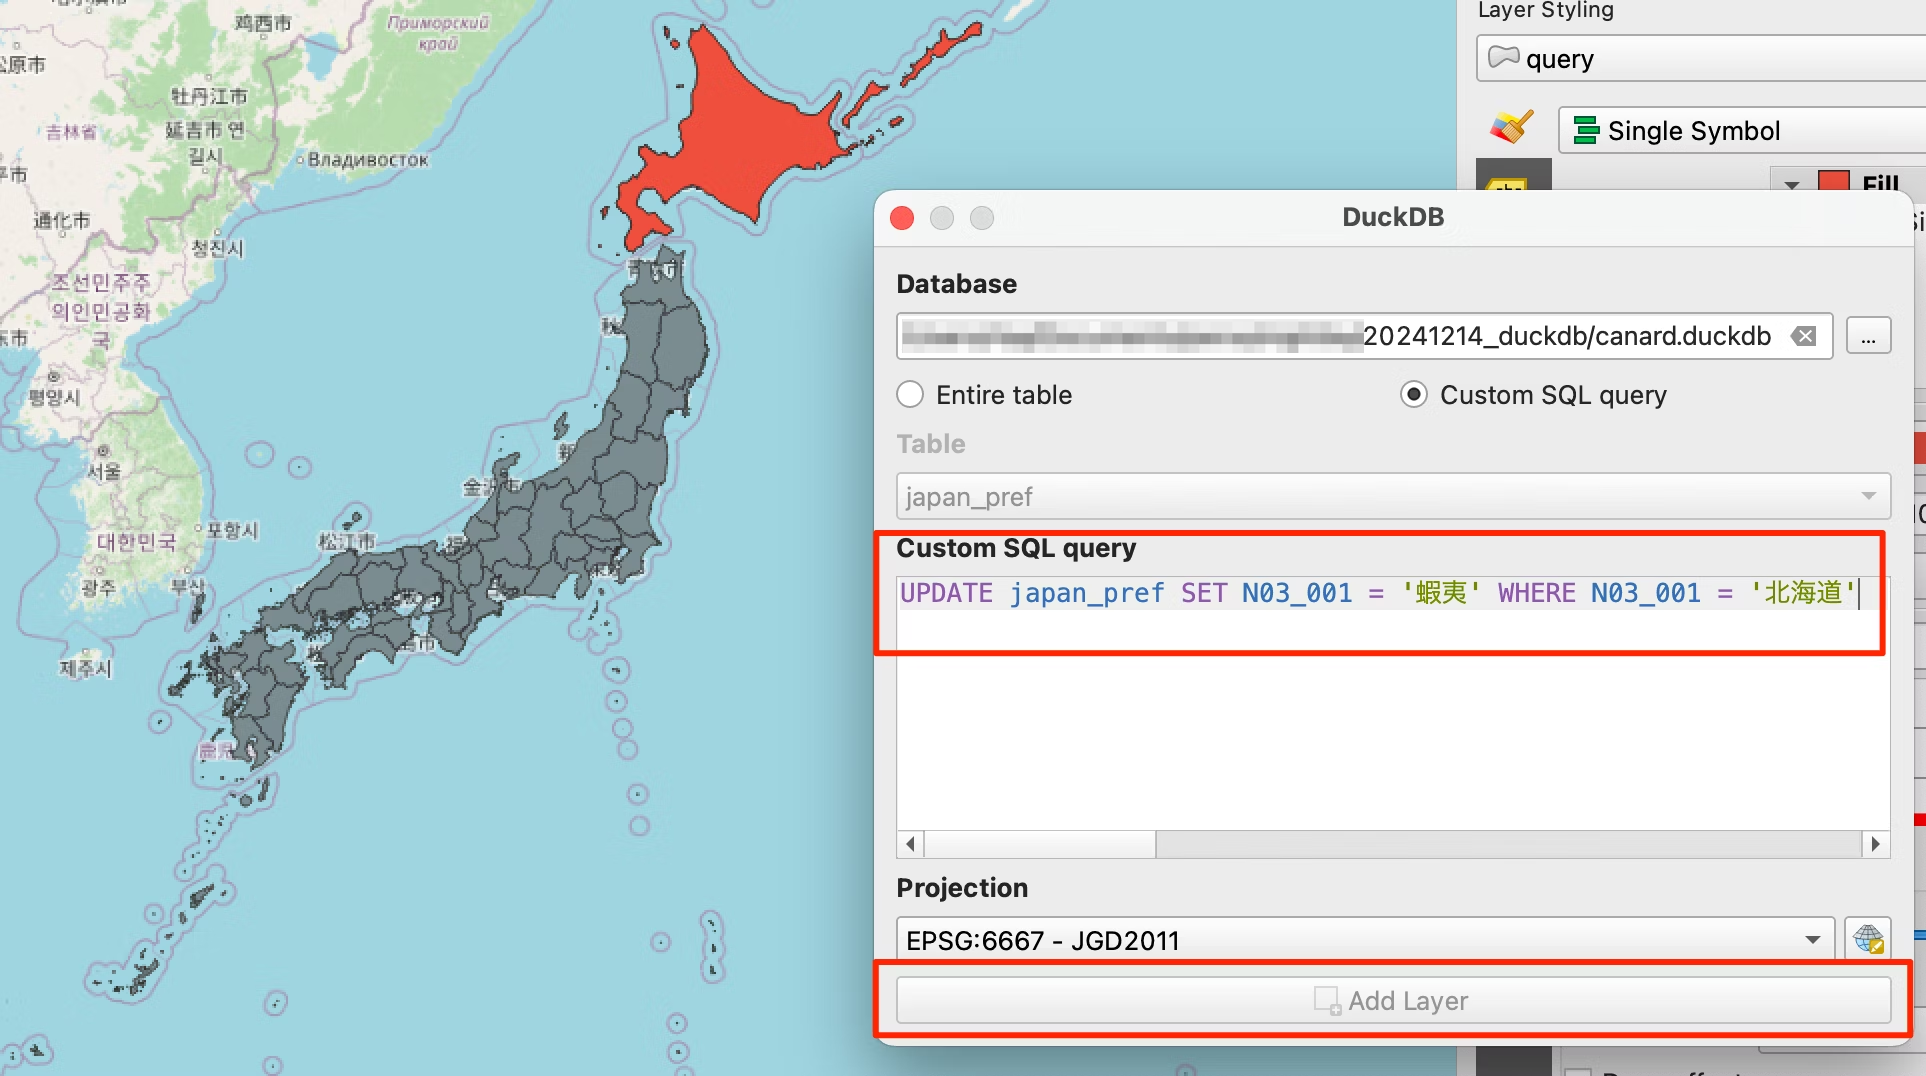Click the symbology paintbrush icon
This screenshot has width=1926, height=1076.
click(x=1512, y=129)
